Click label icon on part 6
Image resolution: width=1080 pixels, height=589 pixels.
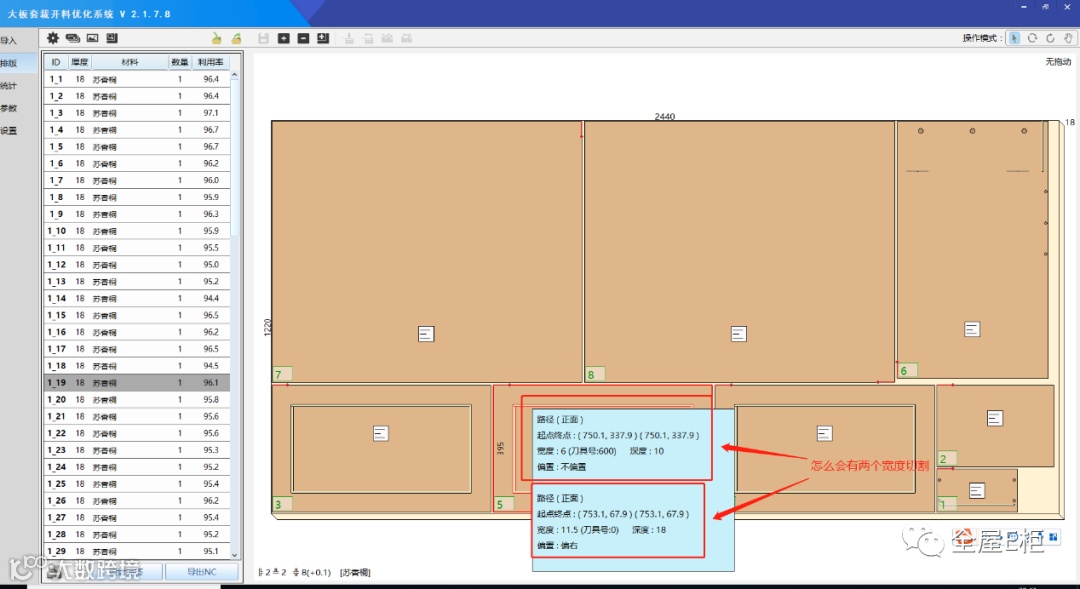[x=972, y=329]
